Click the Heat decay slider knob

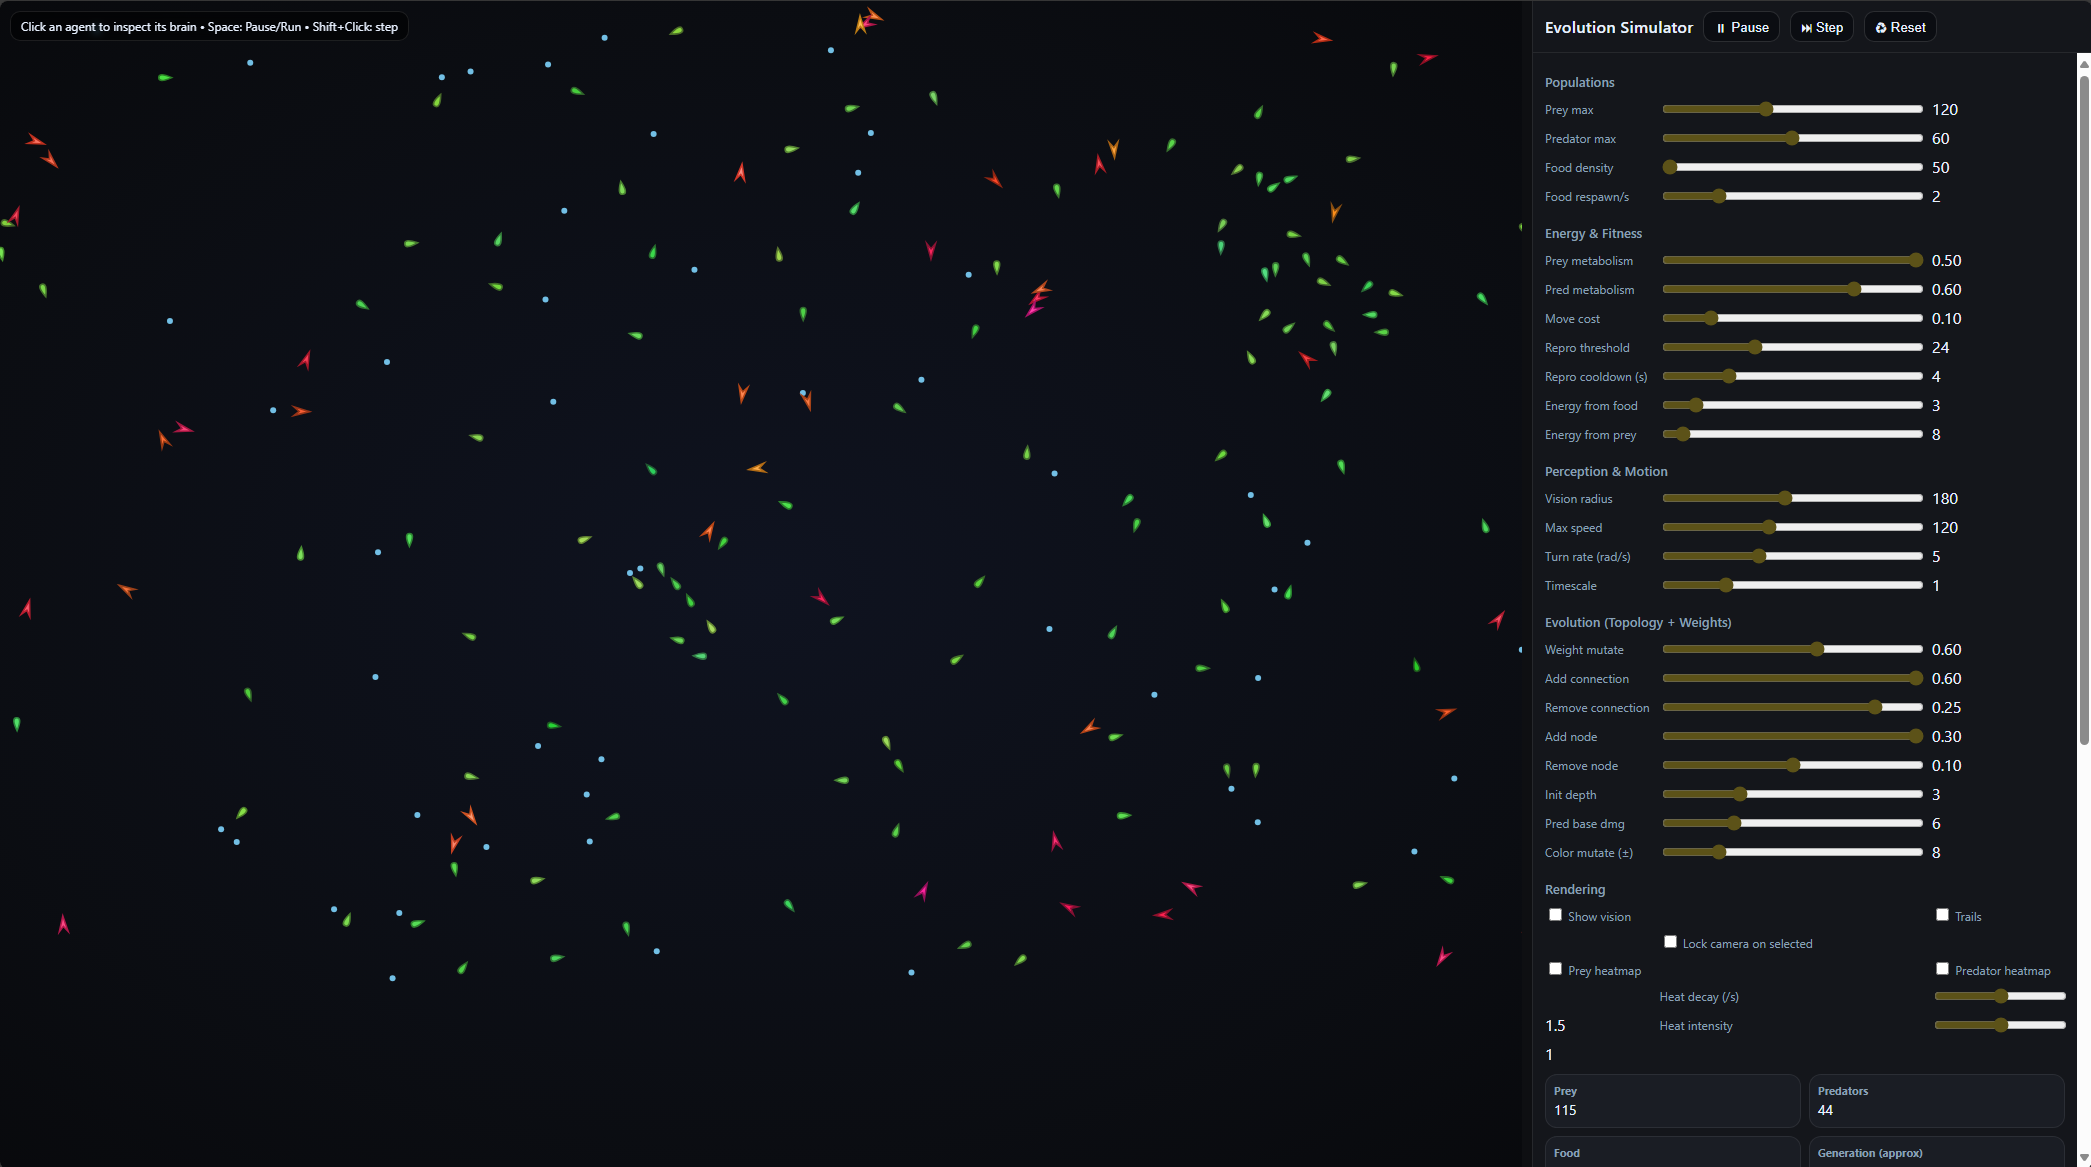coord(2001,996)
